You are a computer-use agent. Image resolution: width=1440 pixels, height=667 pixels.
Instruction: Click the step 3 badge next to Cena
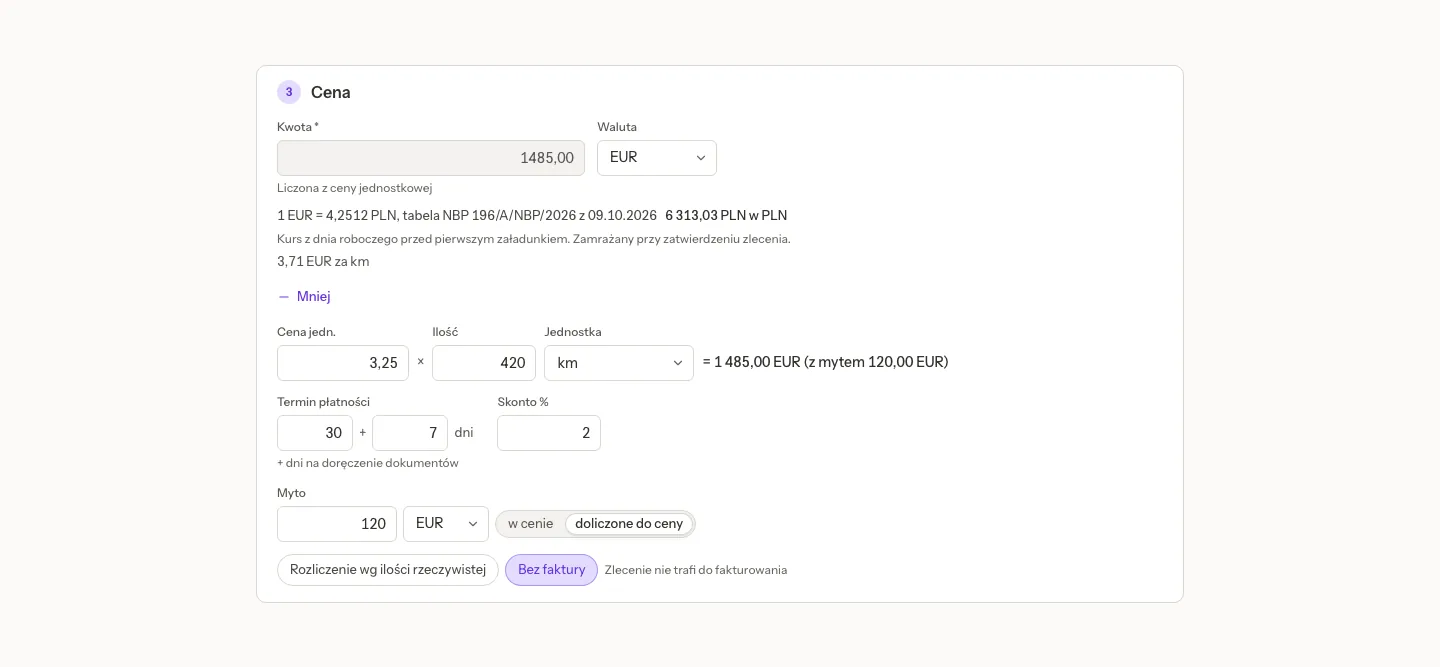coord(289,92)
